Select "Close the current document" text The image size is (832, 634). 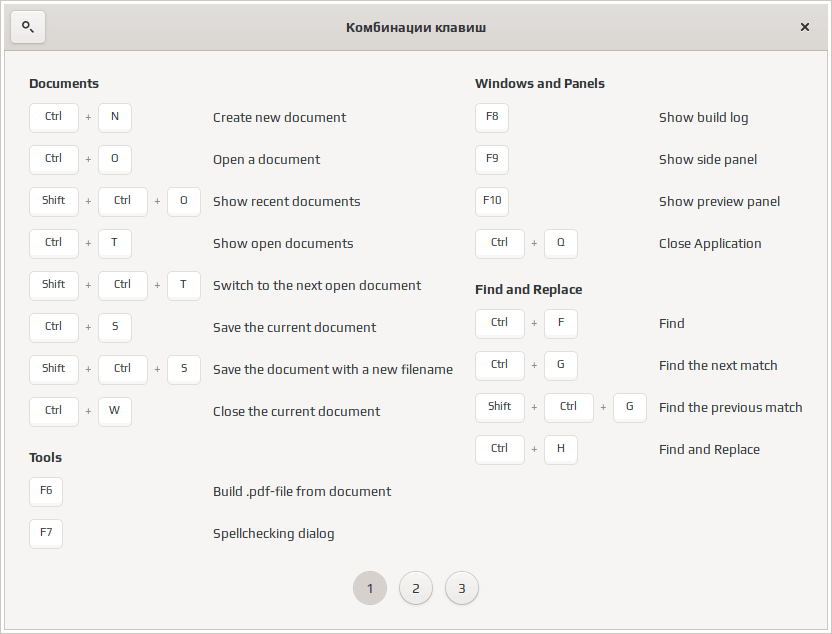click(297, 411)
